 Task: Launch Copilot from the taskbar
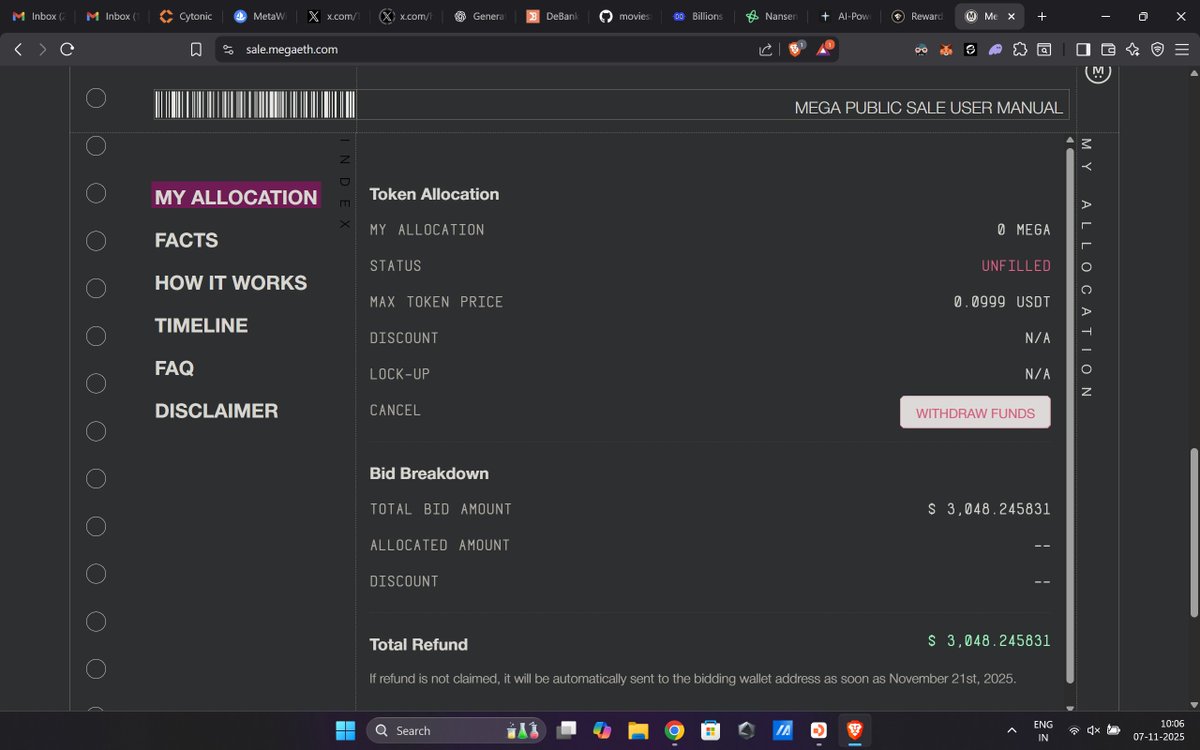pos(602,730)
